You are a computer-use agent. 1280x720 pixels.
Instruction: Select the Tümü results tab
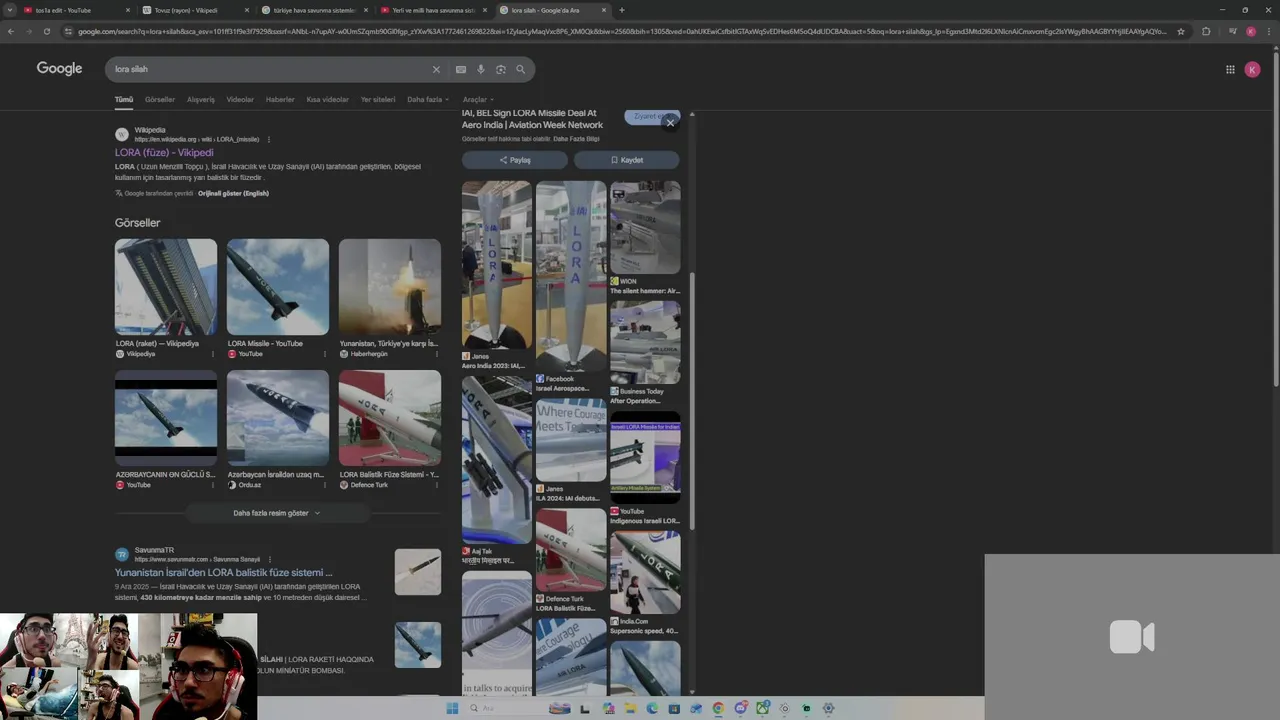124,99
